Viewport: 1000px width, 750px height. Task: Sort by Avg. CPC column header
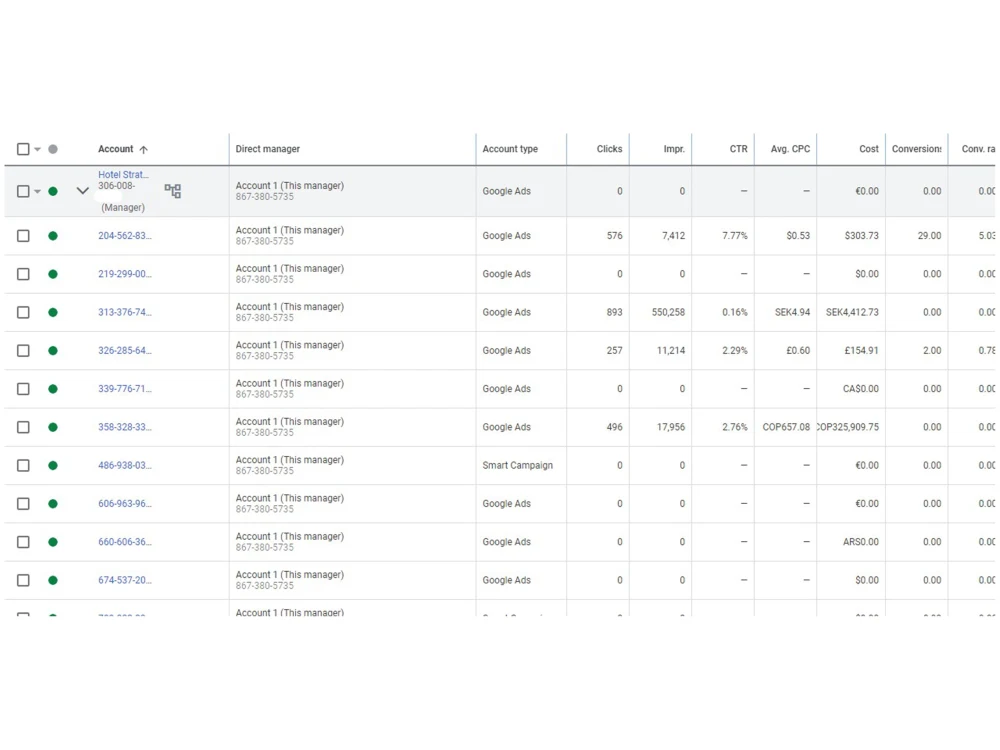pyautogui.click(x=790, y=149)
